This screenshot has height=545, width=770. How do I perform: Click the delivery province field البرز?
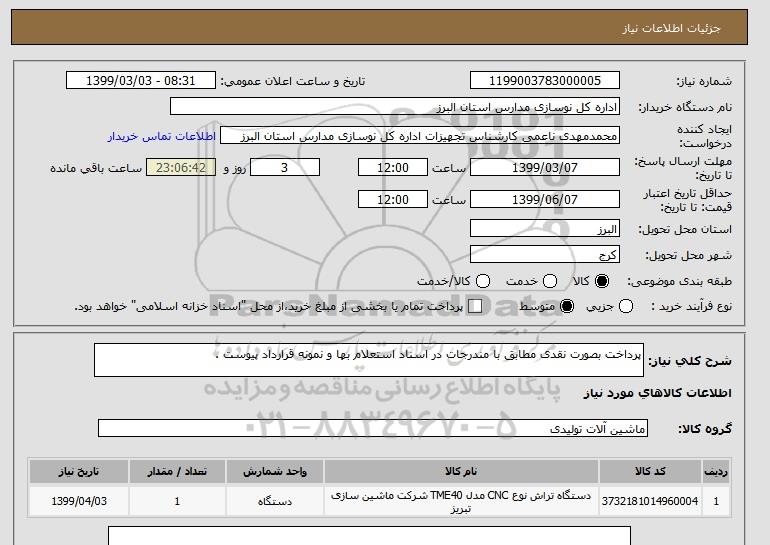545,228
